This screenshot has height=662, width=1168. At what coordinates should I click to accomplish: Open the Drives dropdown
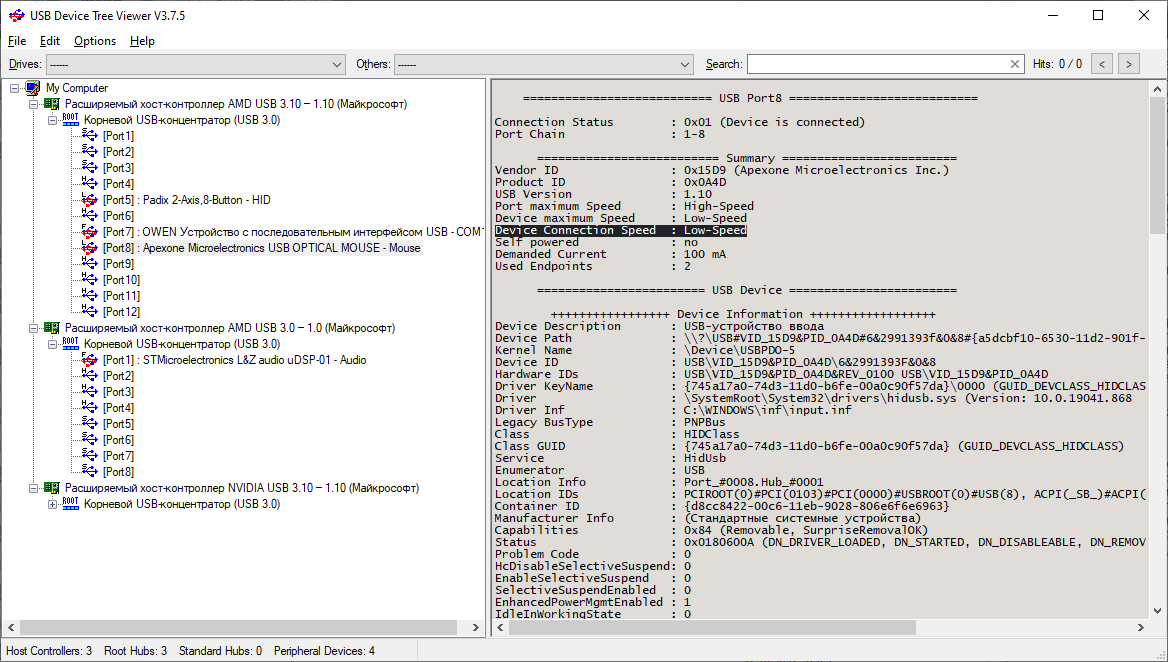click(196, 65)
